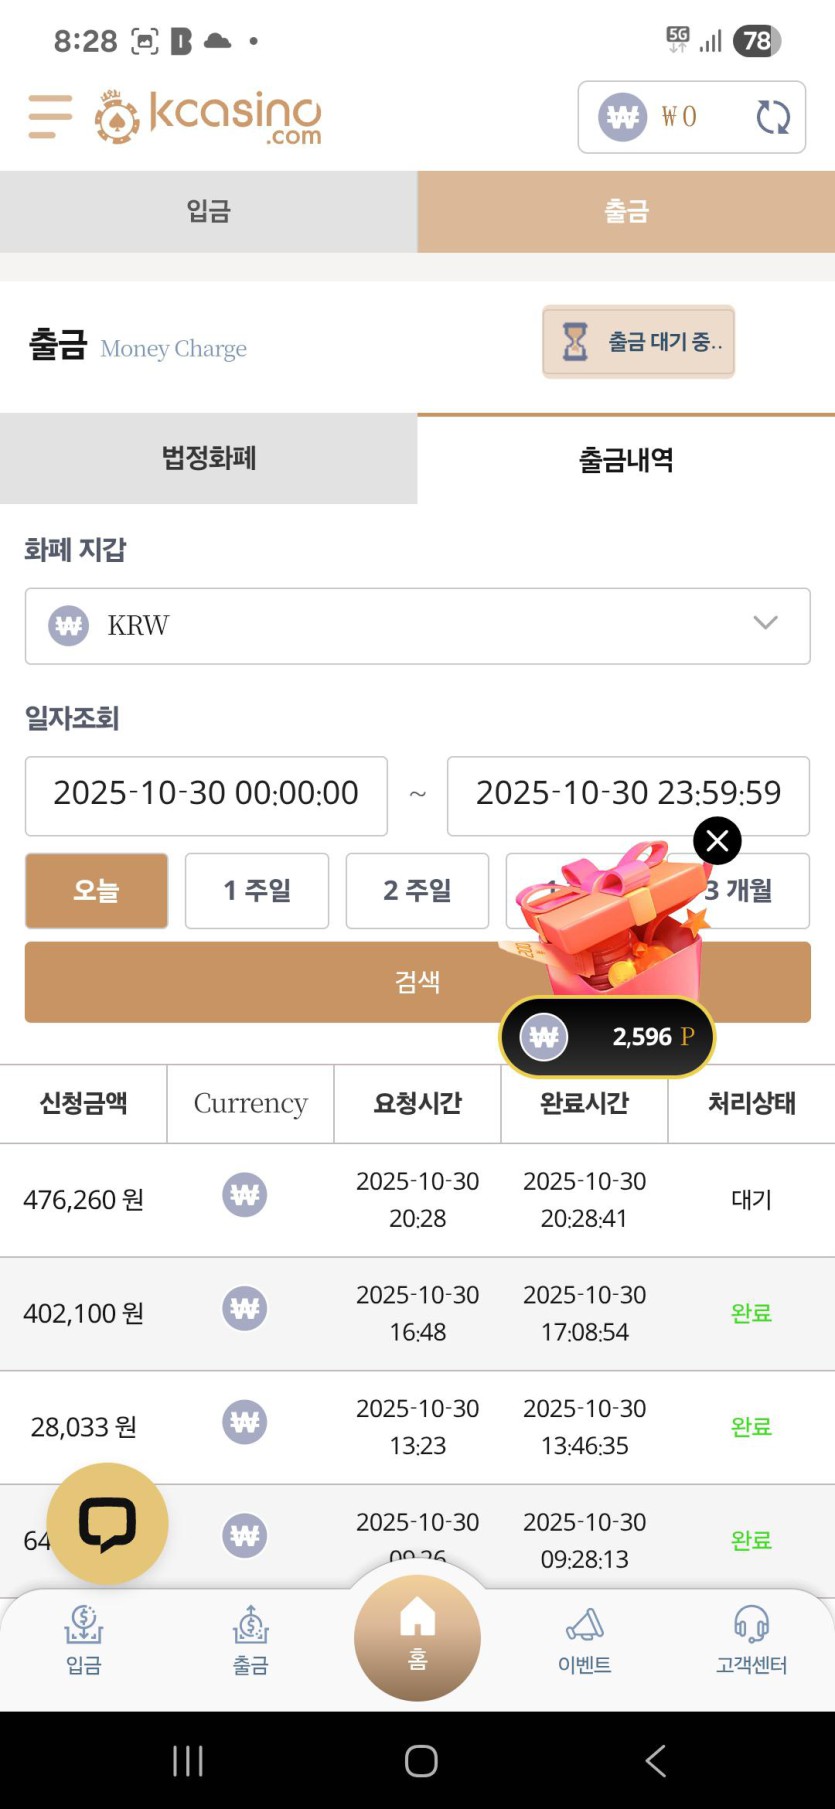Tap the kcasino.com logo

tap(208, 117)
